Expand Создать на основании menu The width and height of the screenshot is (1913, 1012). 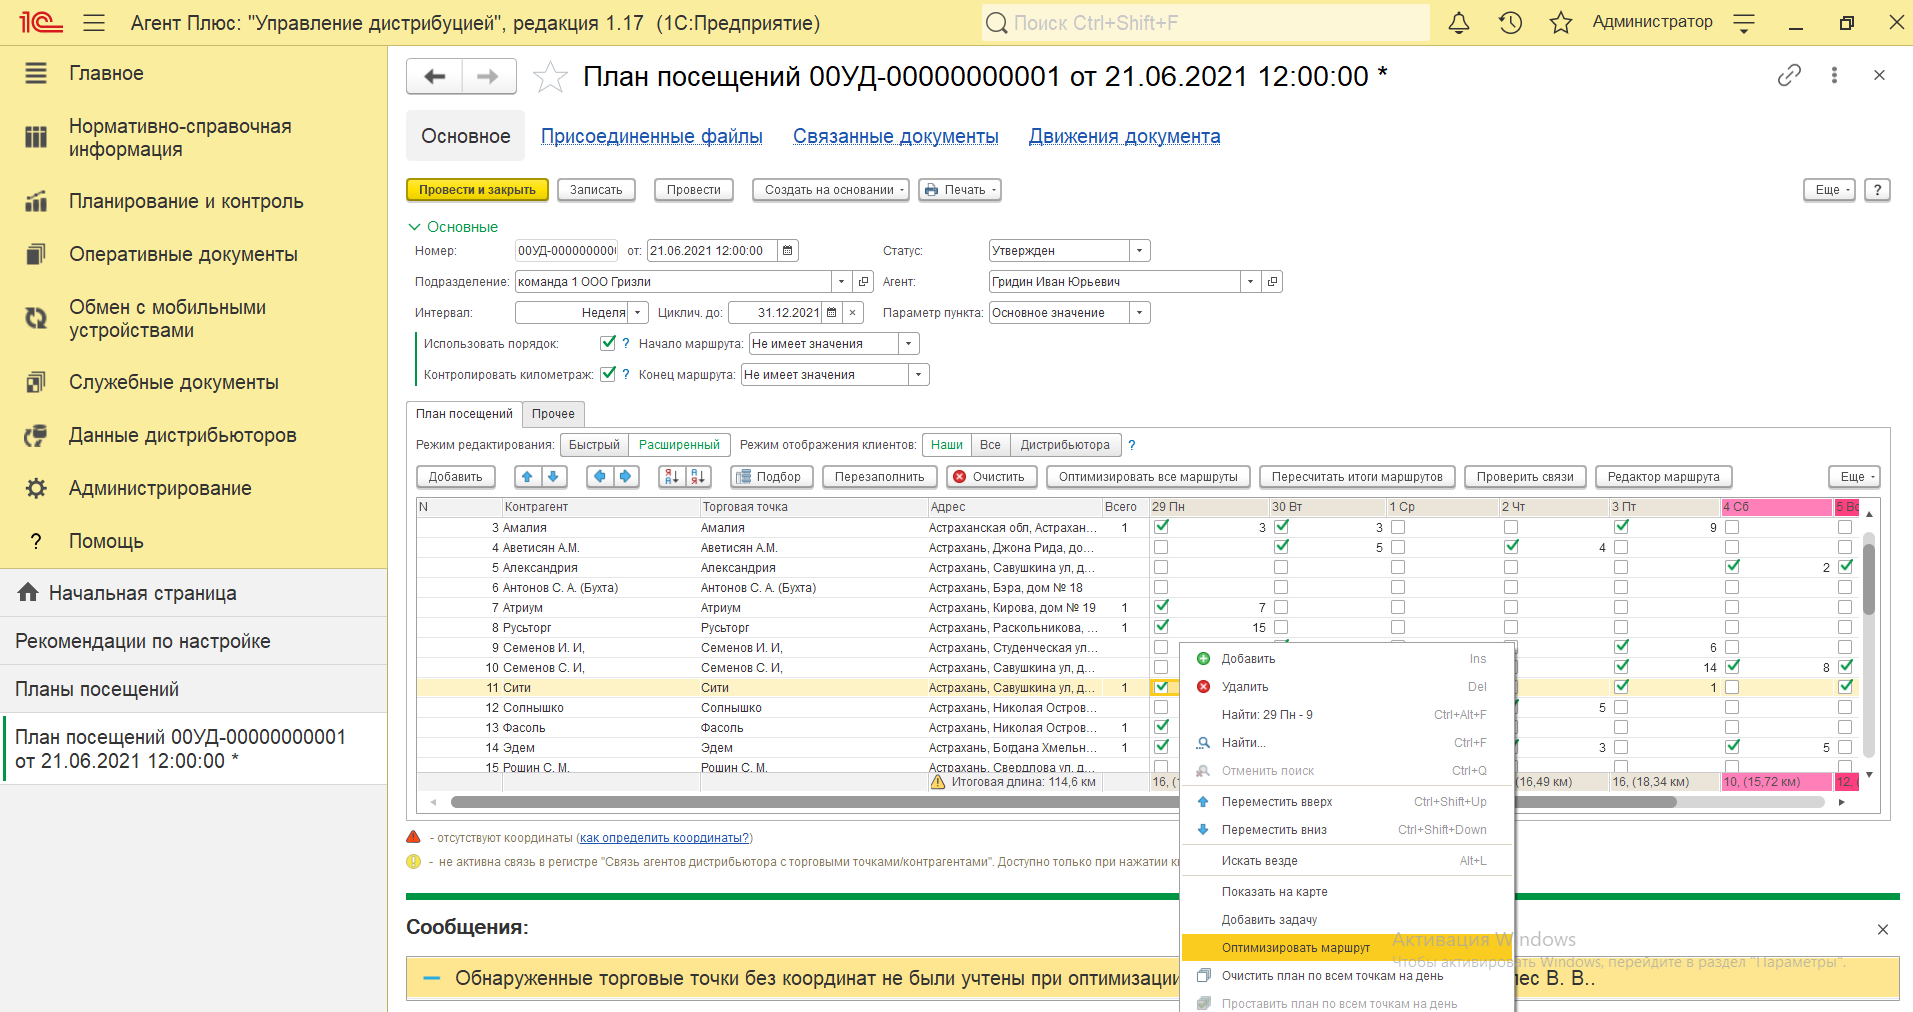click(x=830, y=190)
